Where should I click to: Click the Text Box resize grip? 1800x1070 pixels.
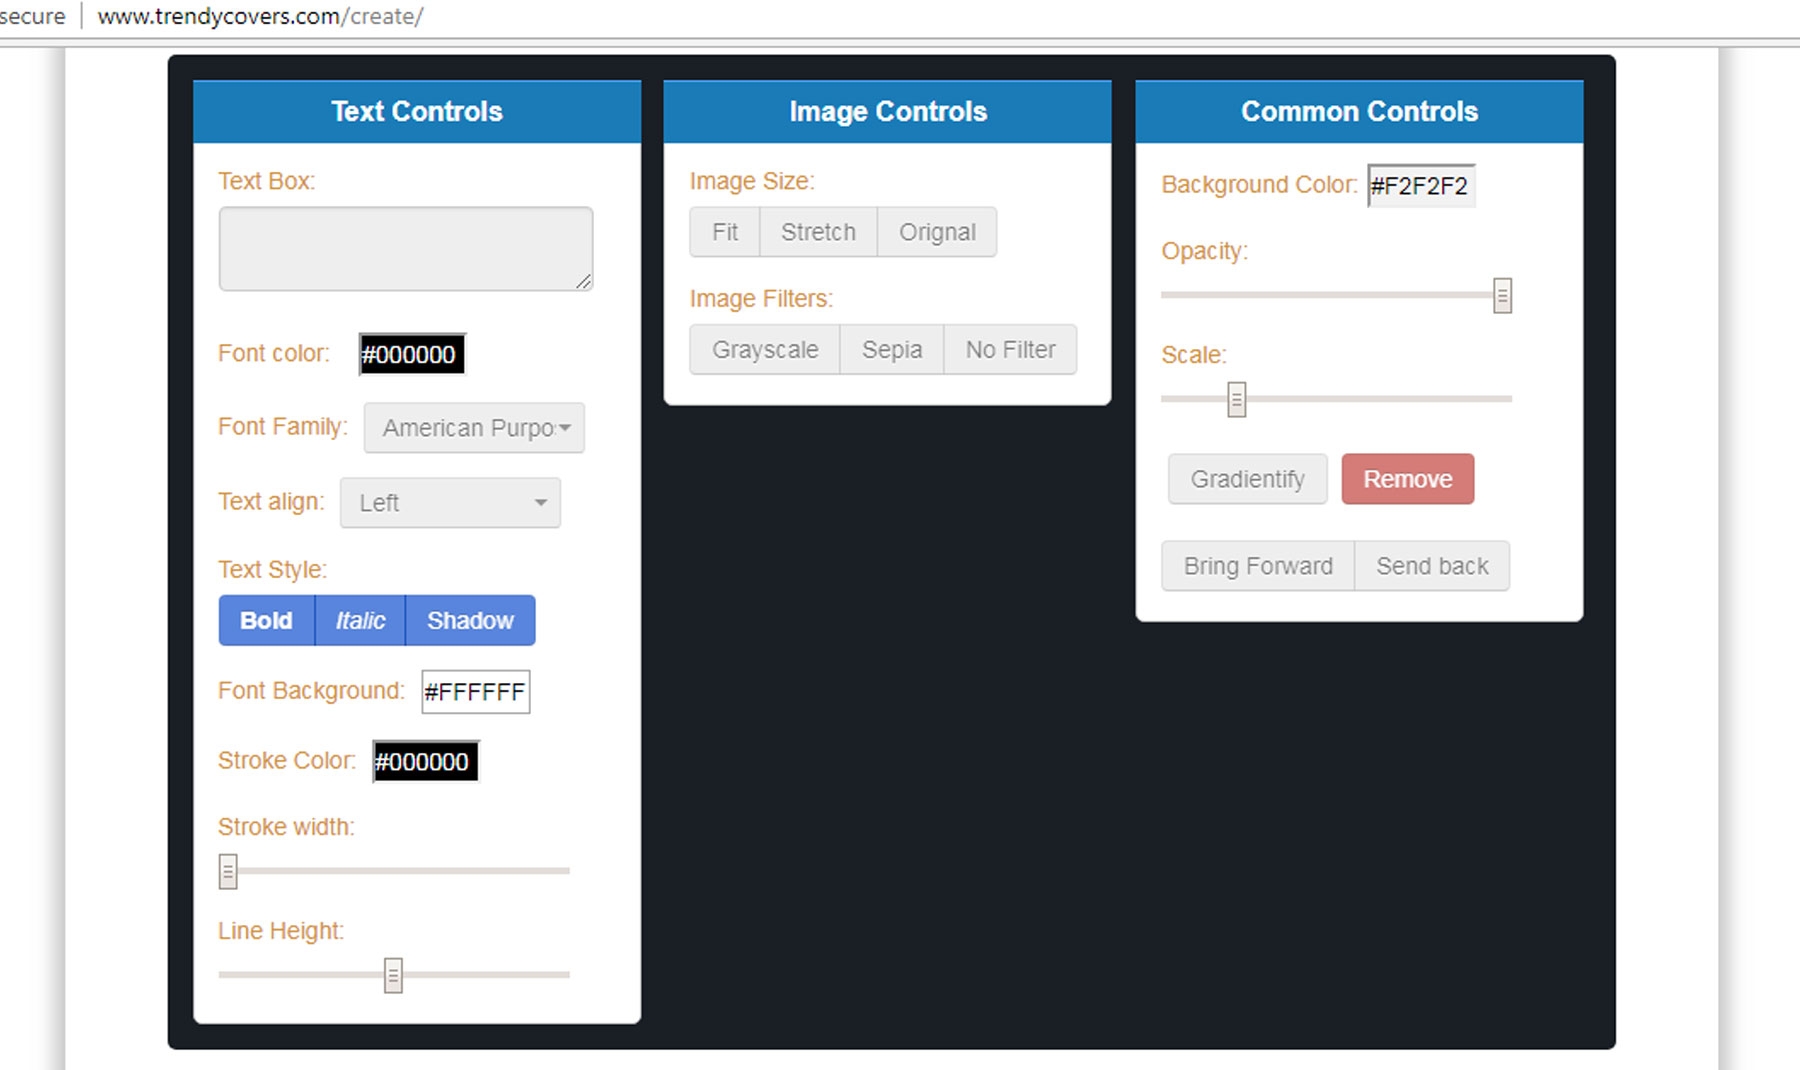584,282
